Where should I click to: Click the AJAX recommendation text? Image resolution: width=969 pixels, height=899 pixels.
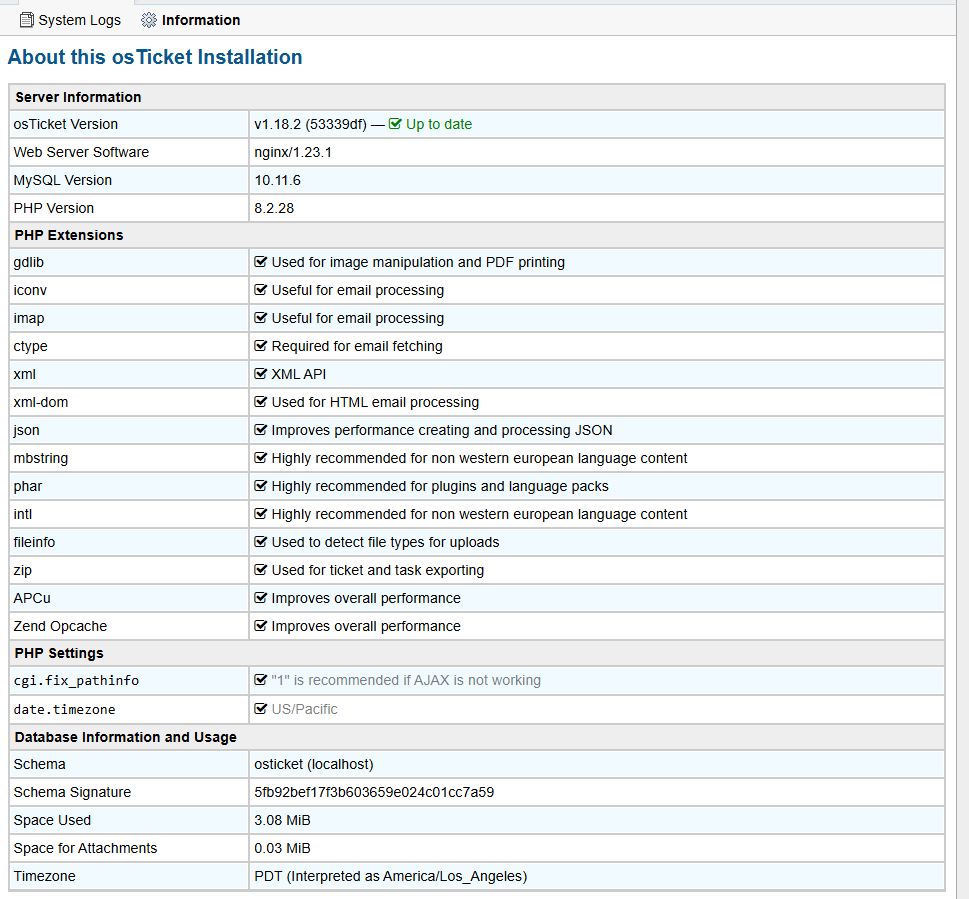406,680
